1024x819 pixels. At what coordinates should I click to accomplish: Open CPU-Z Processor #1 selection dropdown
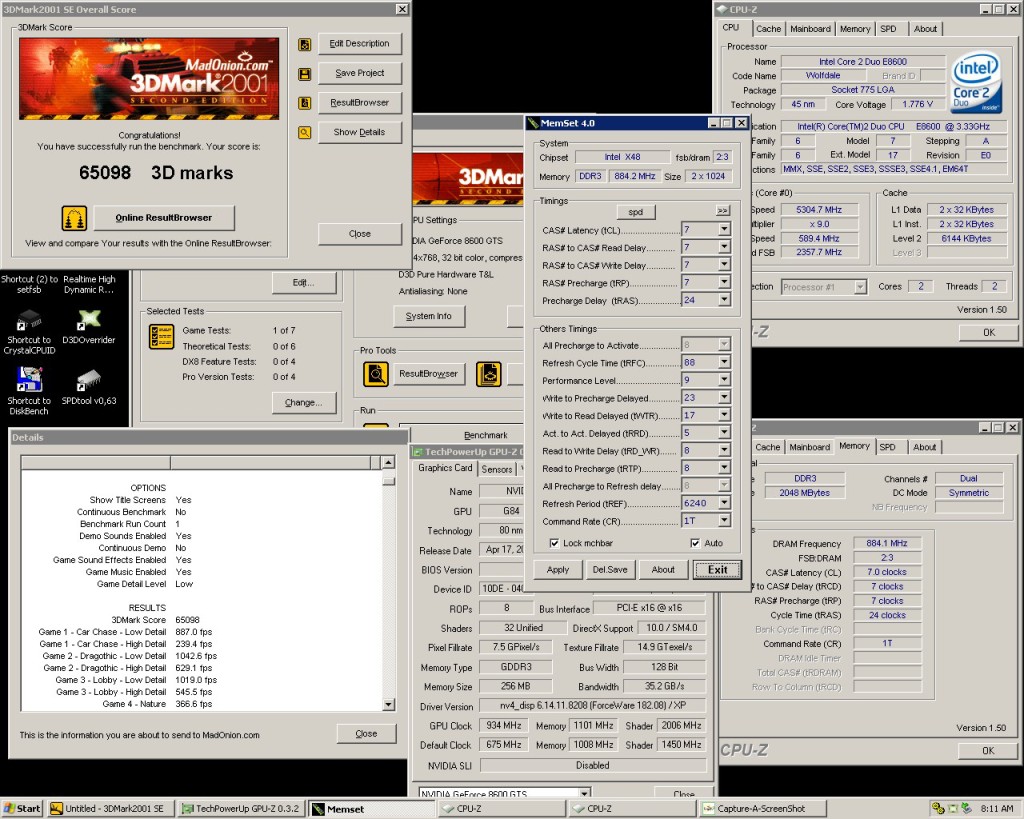tap(860, 287)
